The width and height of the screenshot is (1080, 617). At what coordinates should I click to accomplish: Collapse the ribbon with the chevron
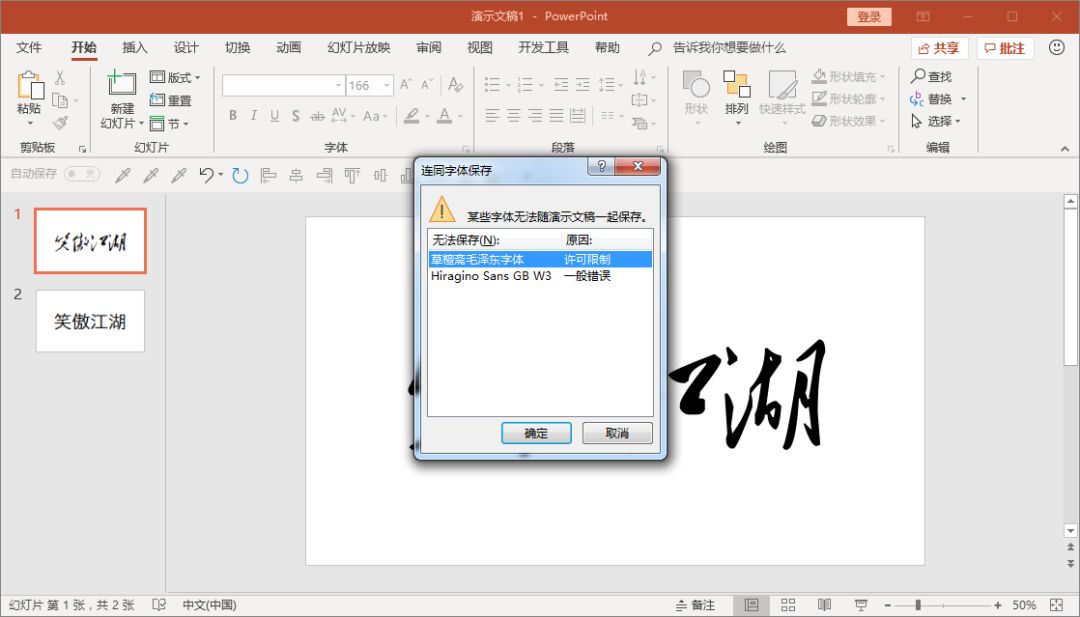coord(1065,149)
